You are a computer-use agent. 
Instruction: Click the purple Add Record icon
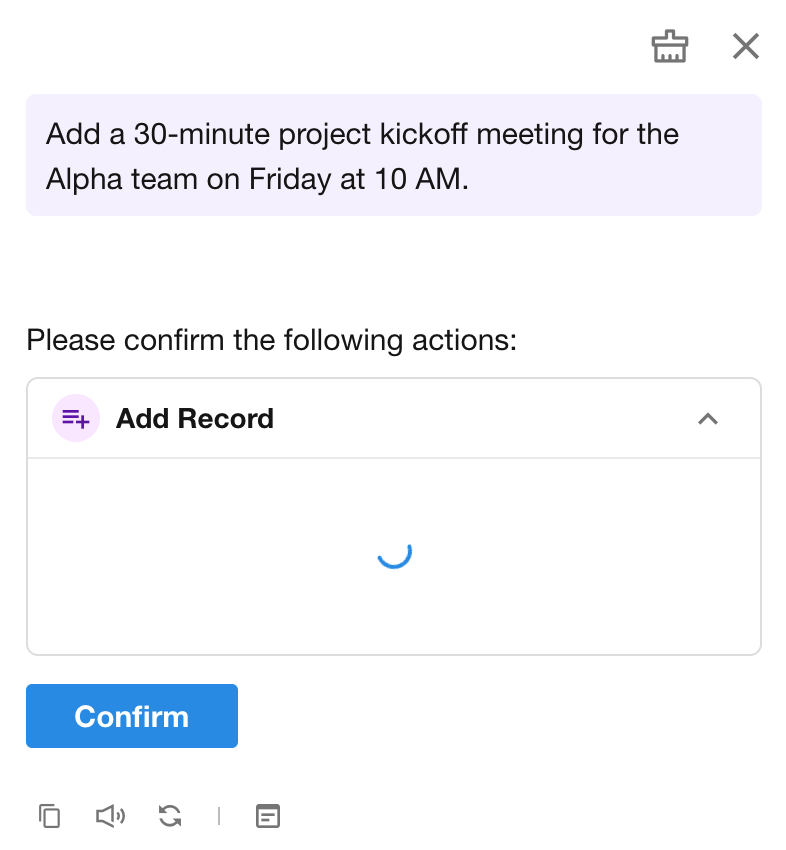[x=76, y=418]
